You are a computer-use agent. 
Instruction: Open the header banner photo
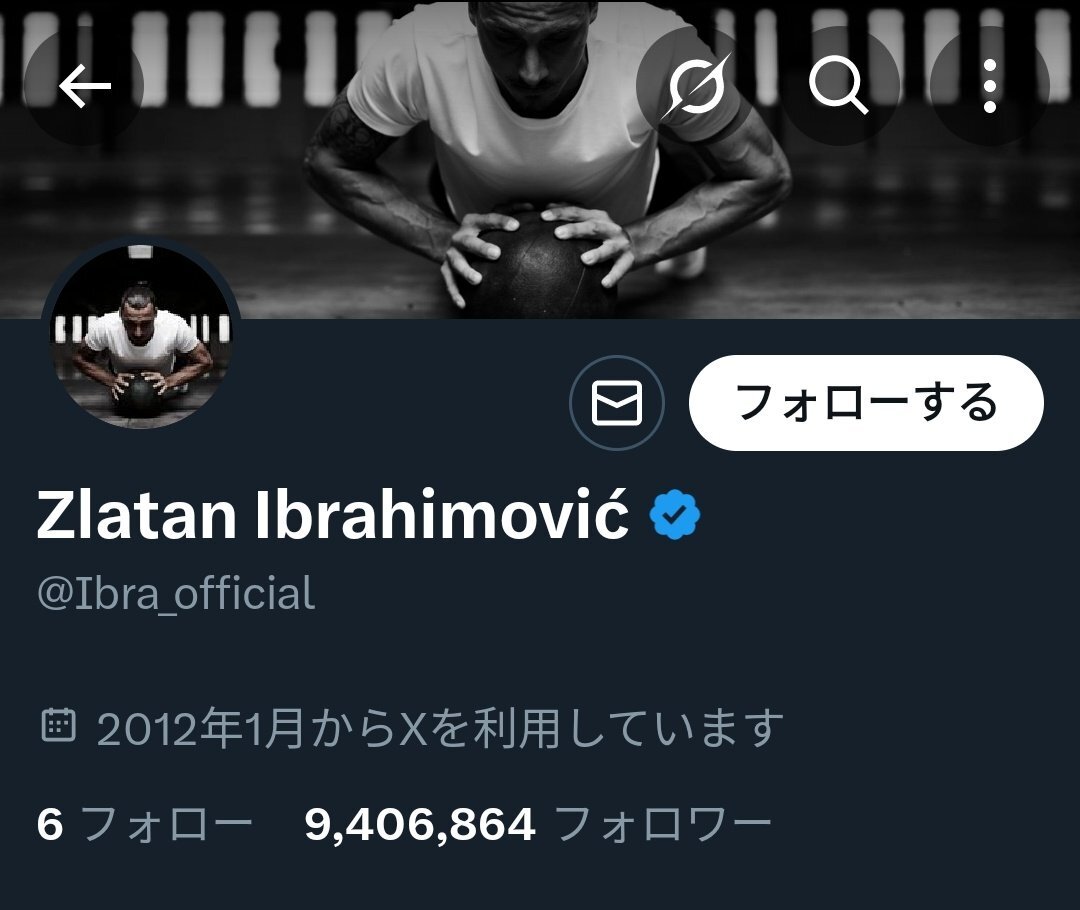pyautogui.click(x=540, y=159)
